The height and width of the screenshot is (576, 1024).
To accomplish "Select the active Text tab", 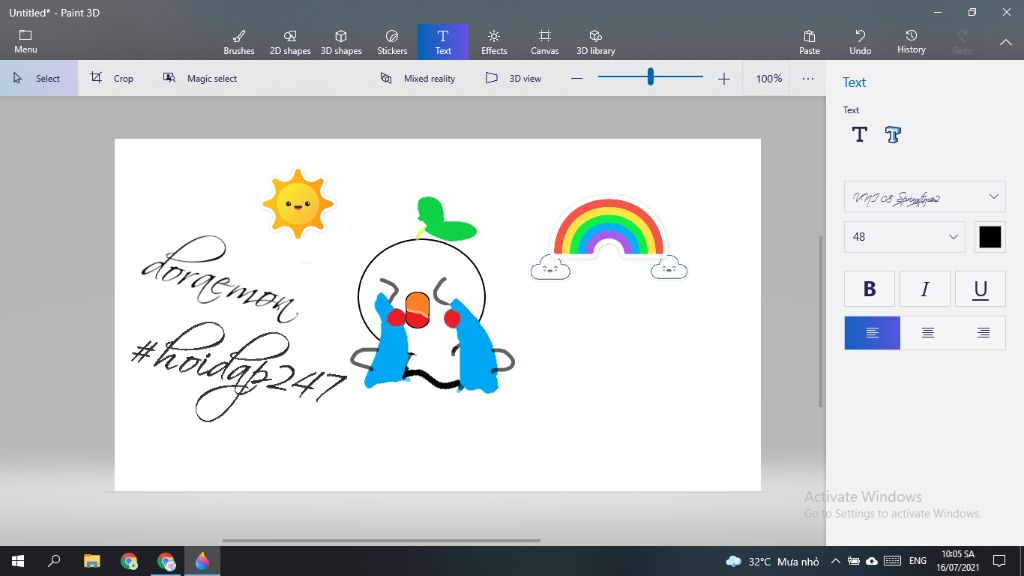I will click(443, 42).
